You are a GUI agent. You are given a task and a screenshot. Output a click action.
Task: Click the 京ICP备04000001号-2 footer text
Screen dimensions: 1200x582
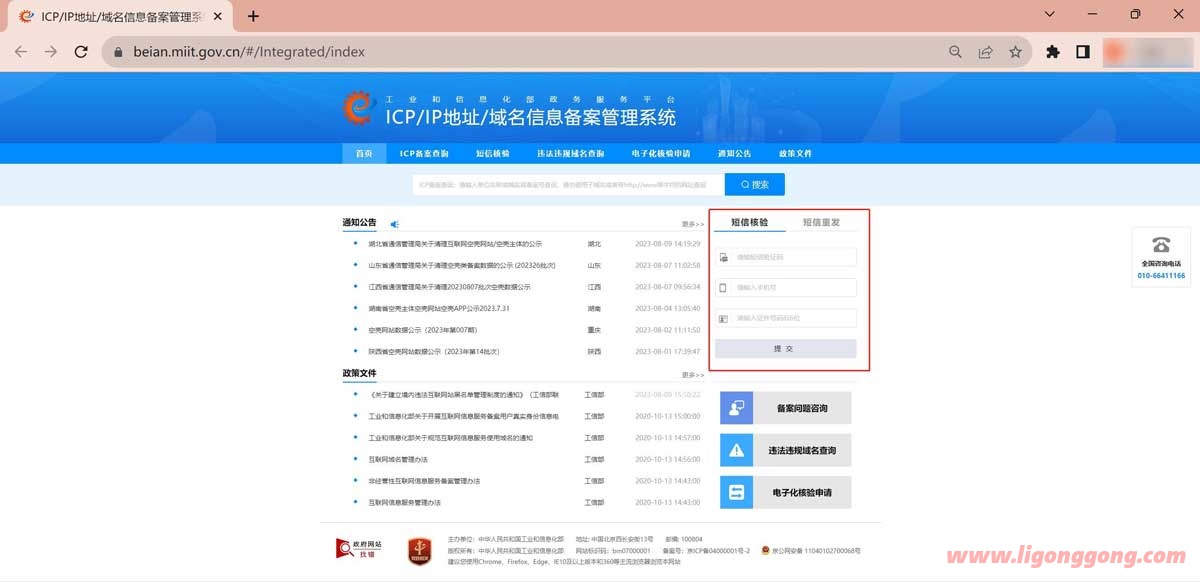coord(718,550)
